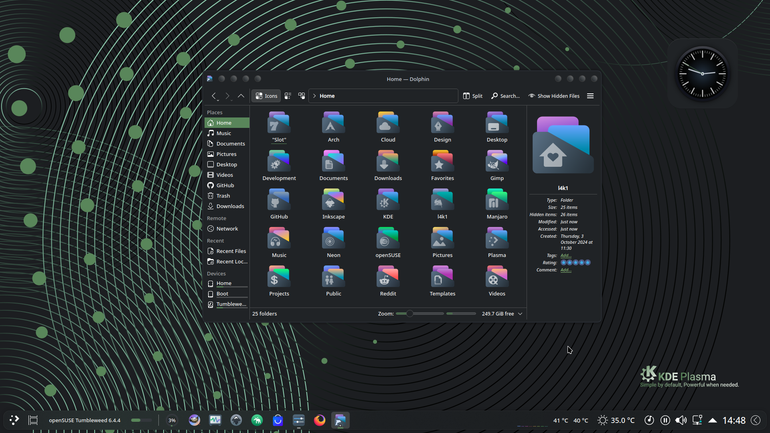
Task: Click the 14:48 digital clock
Action: [734, 420]
